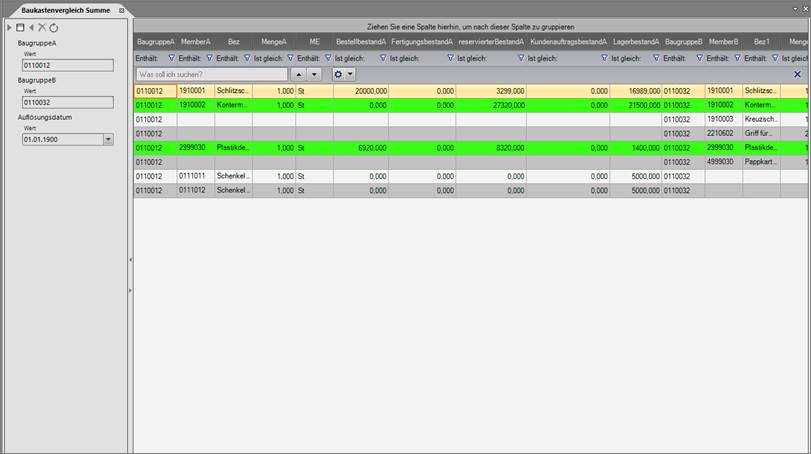
Task: Click search previous up-arrow button
Action: point(298,74)
